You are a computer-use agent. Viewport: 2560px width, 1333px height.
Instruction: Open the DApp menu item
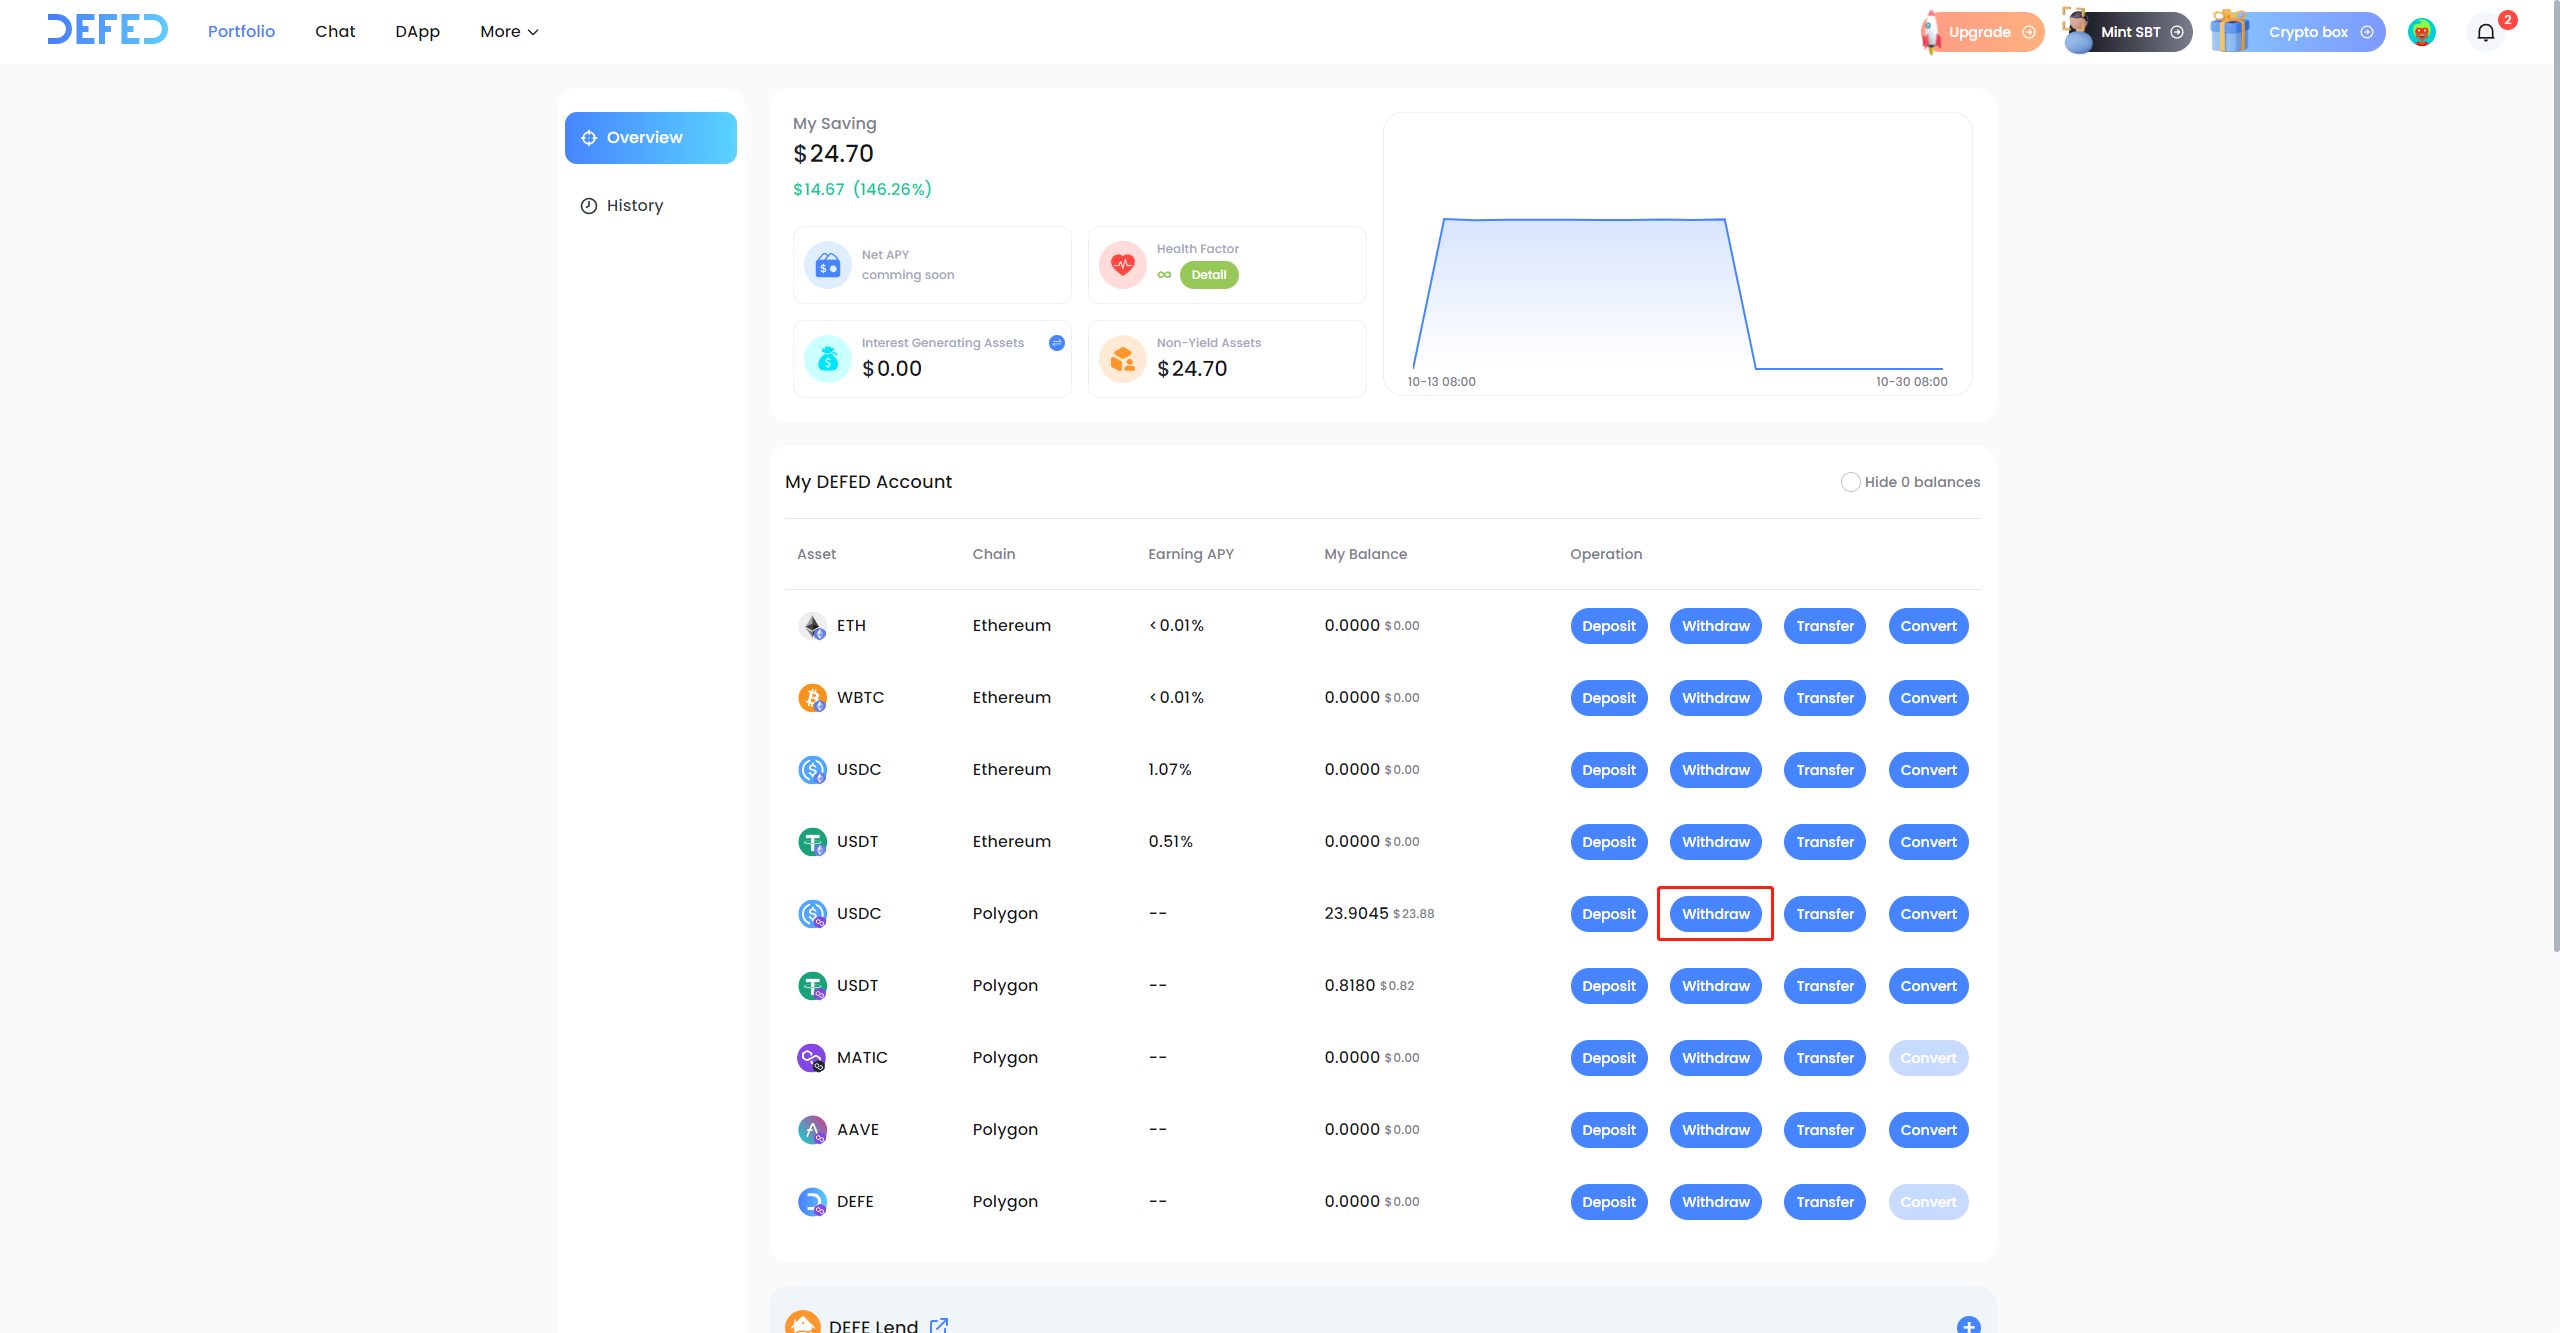click(x=417, y=32)
